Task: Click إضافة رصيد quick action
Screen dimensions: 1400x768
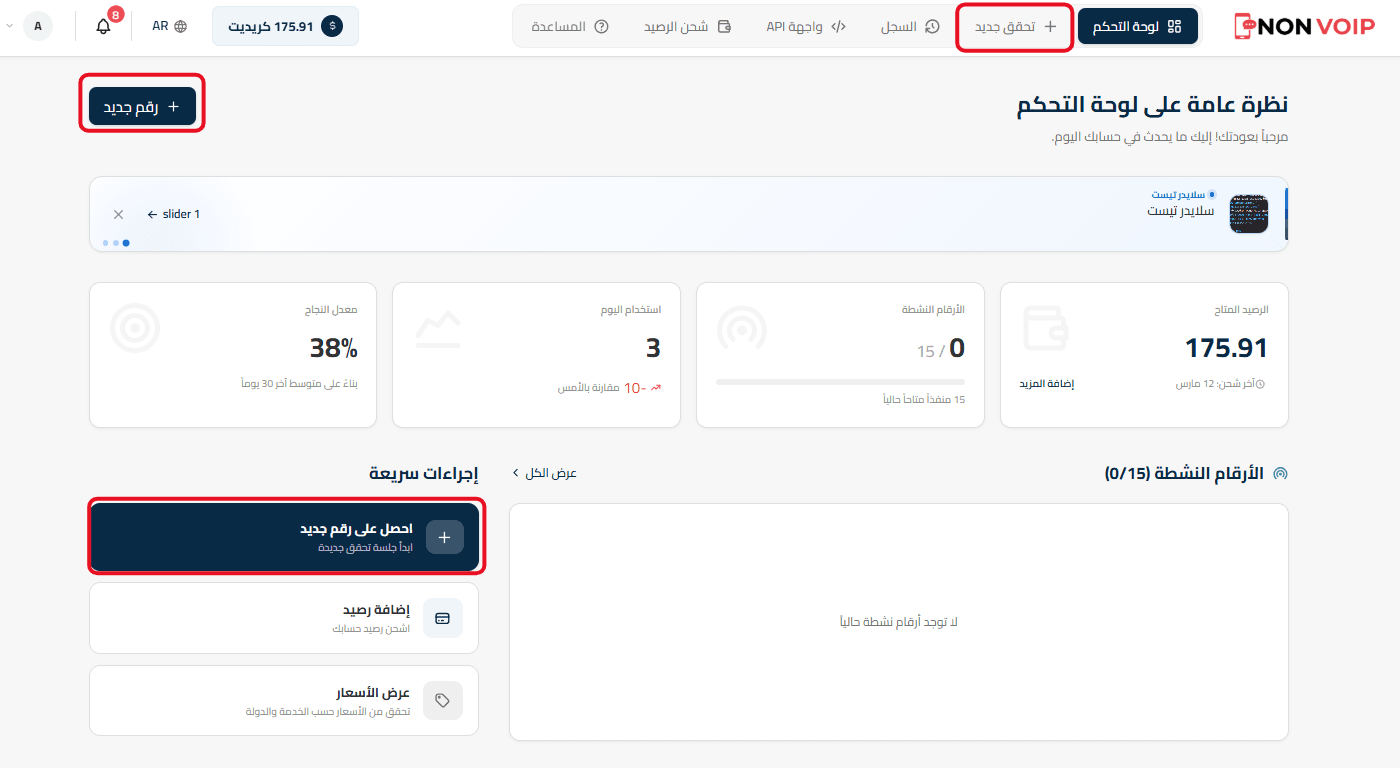Action: tap(284, 619)
